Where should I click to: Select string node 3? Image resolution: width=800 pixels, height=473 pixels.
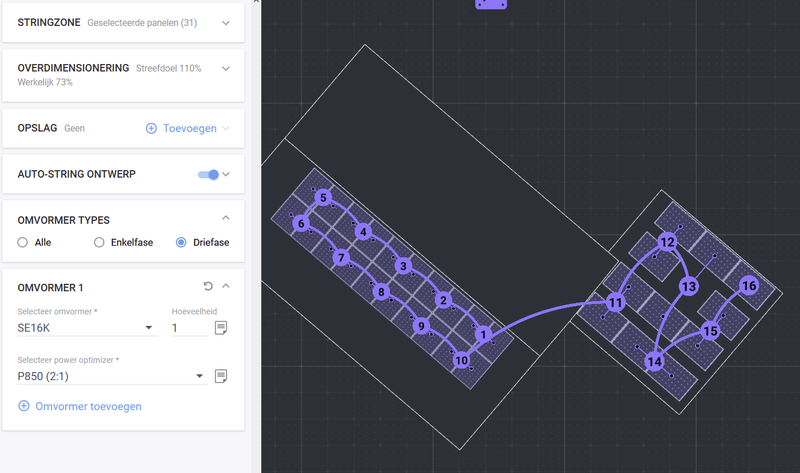(404, 266)
